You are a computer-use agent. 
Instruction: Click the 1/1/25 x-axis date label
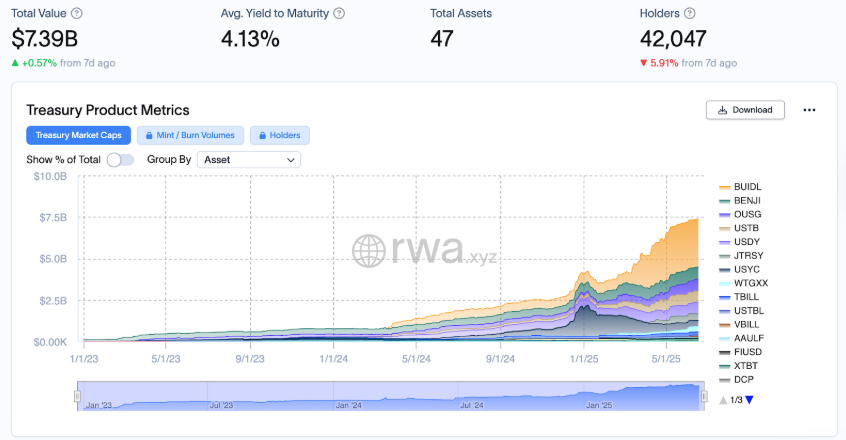[x=584, y=359]
